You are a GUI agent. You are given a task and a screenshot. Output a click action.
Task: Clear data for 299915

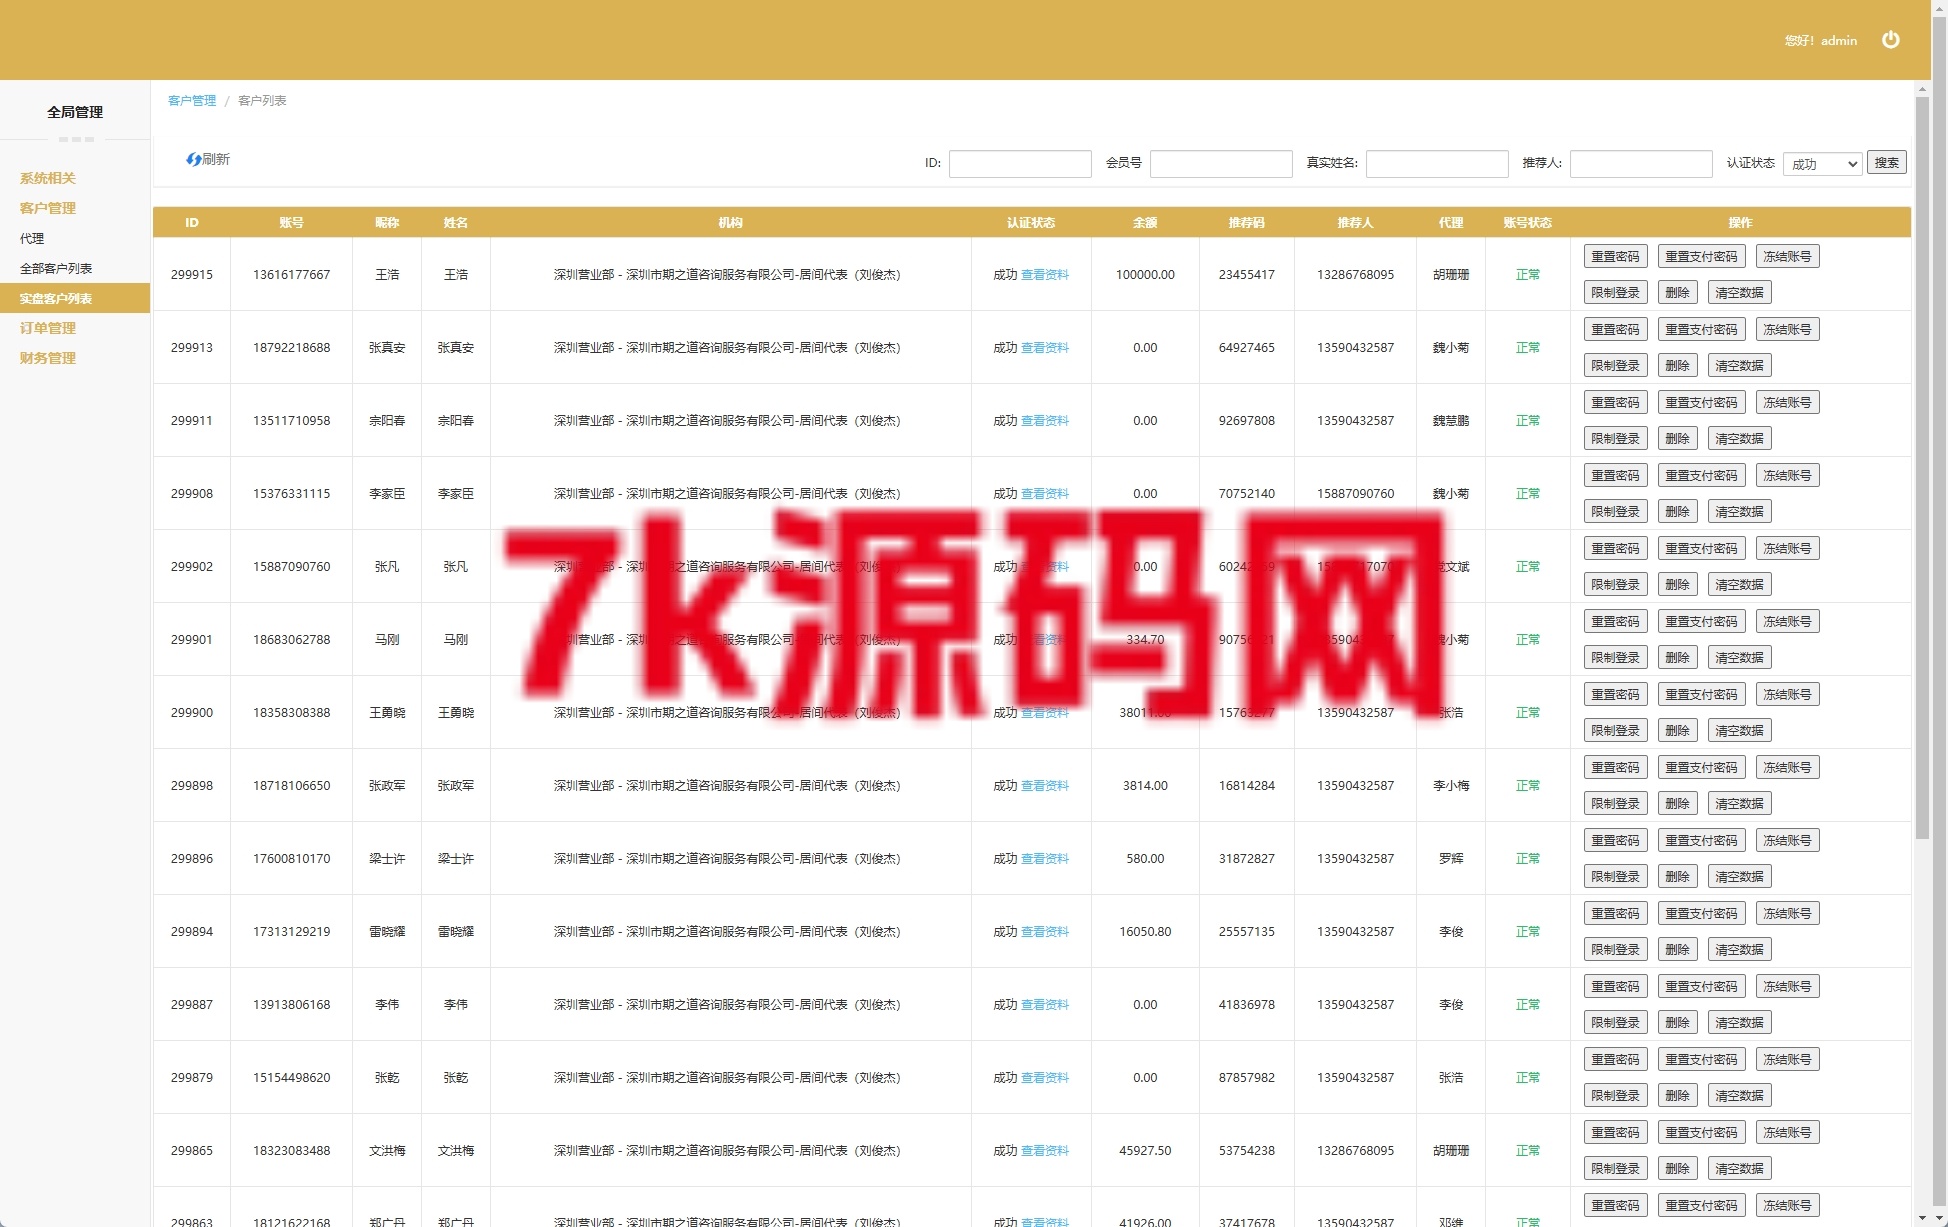pos(1739,292)
